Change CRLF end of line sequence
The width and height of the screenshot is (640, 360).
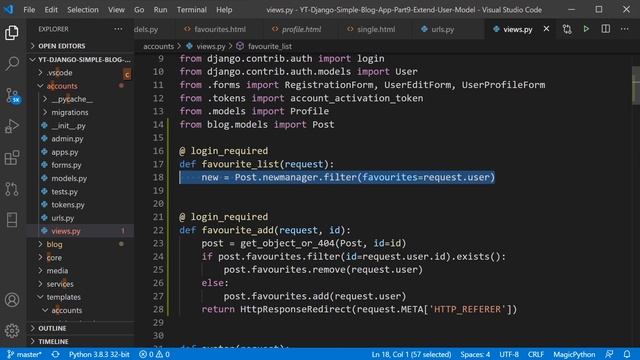coord(536,354)
